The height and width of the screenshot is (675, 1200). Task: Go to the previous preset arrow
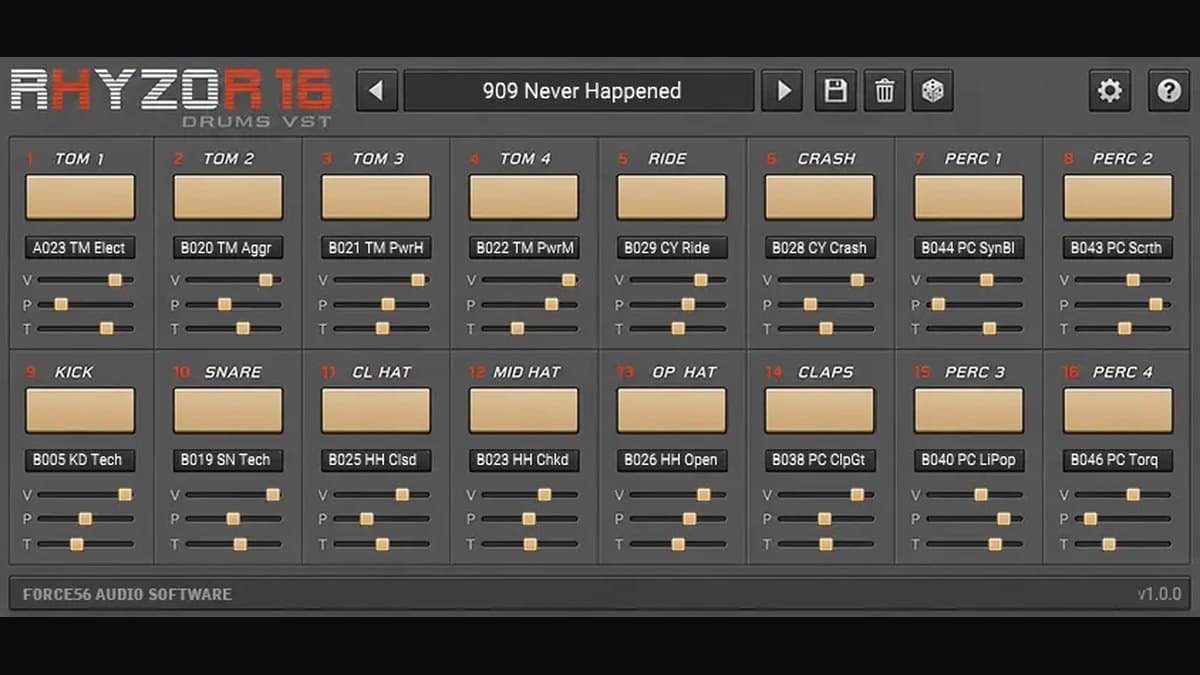(x=377, y=91)
